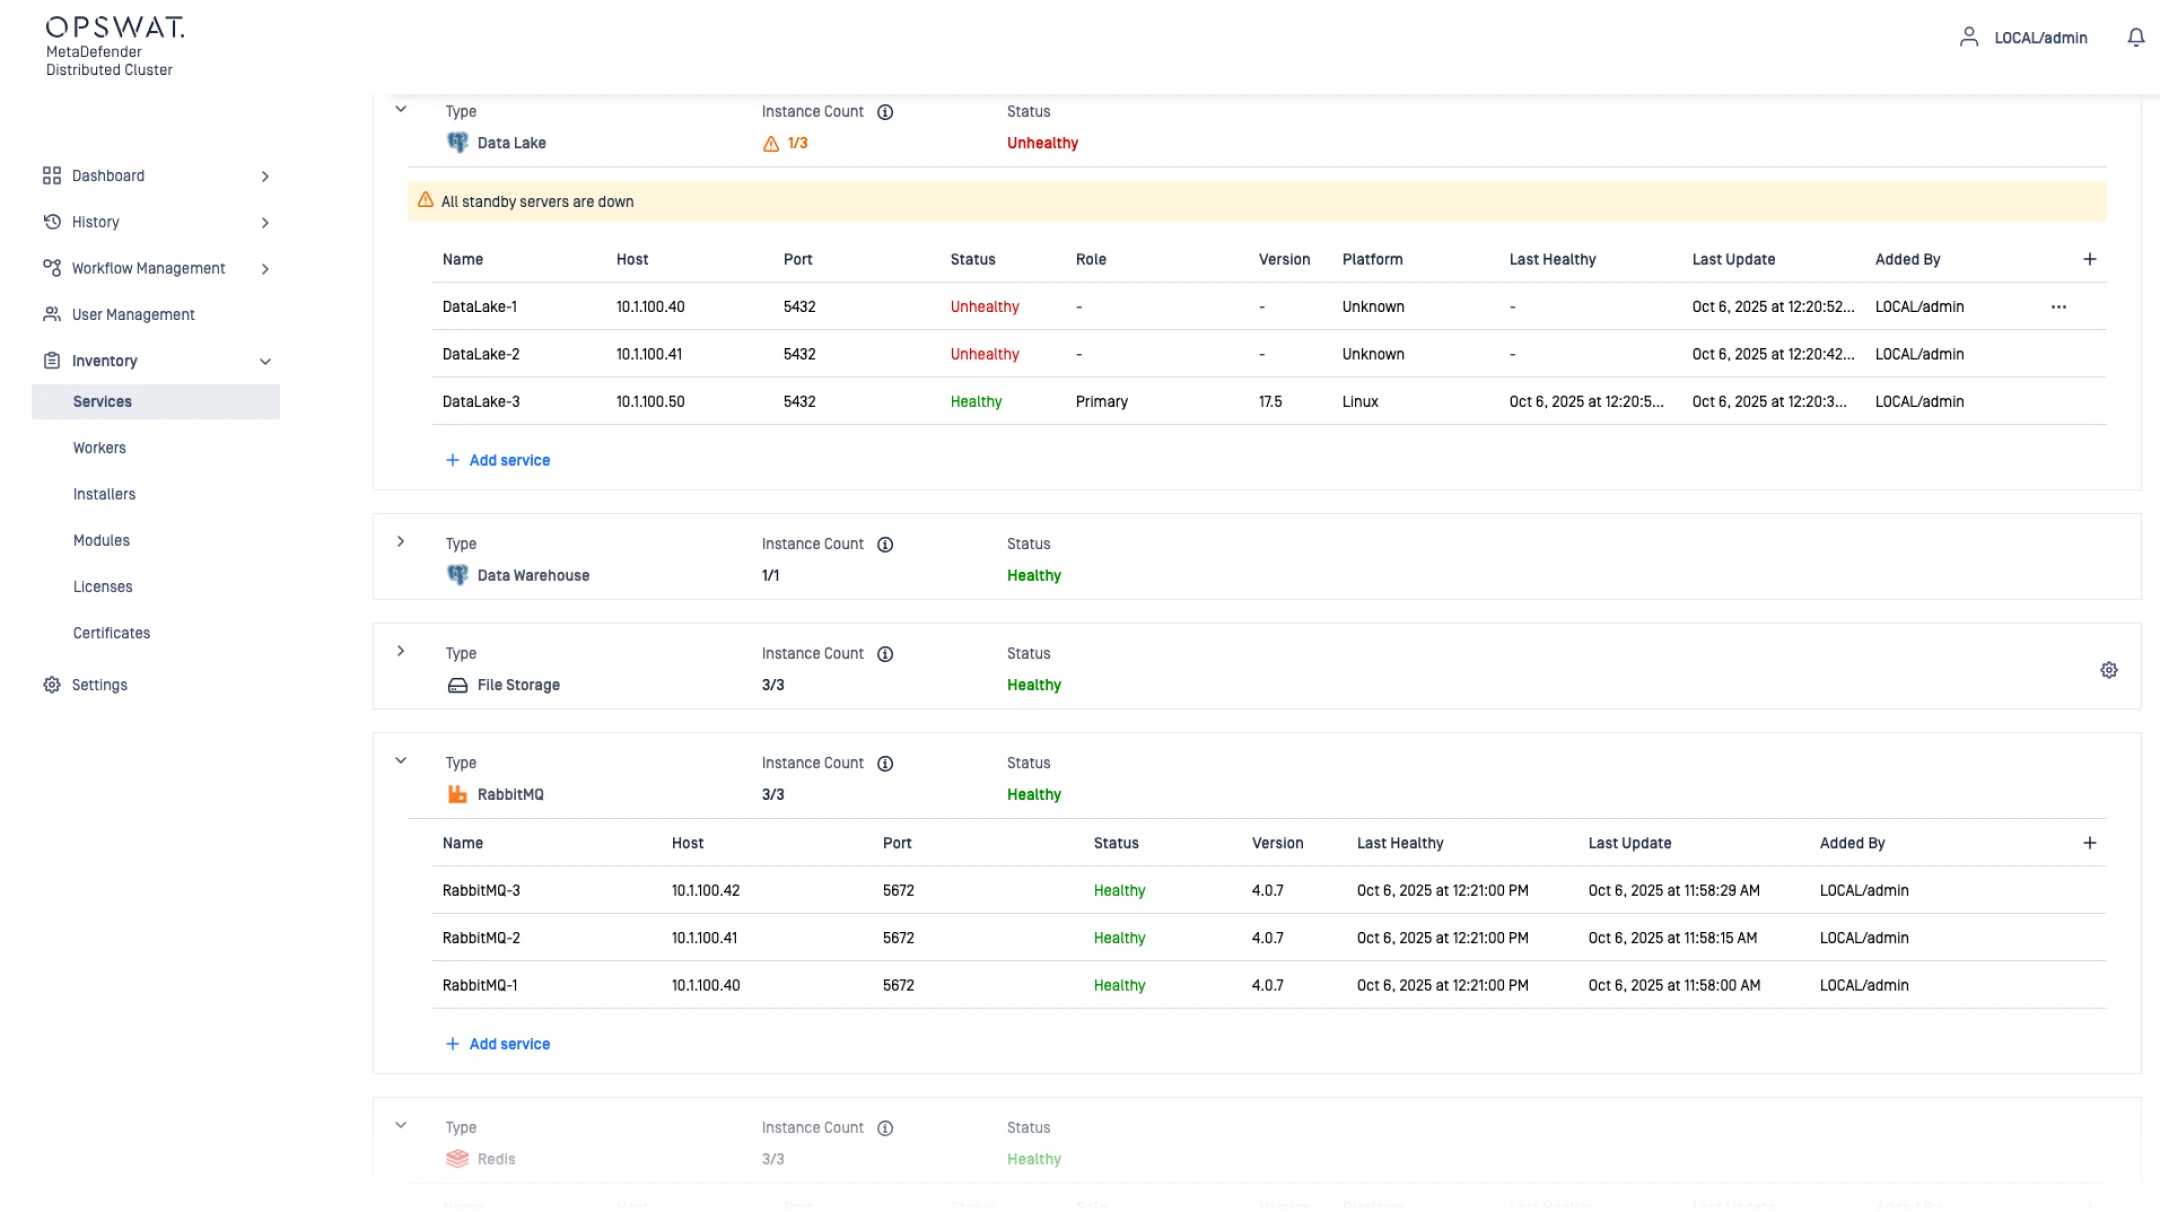Image resolution: width=2160 pixels, height=1212 pixels.
Task: Click plus icon in RabbitMQ table header
Action: 2089,843
